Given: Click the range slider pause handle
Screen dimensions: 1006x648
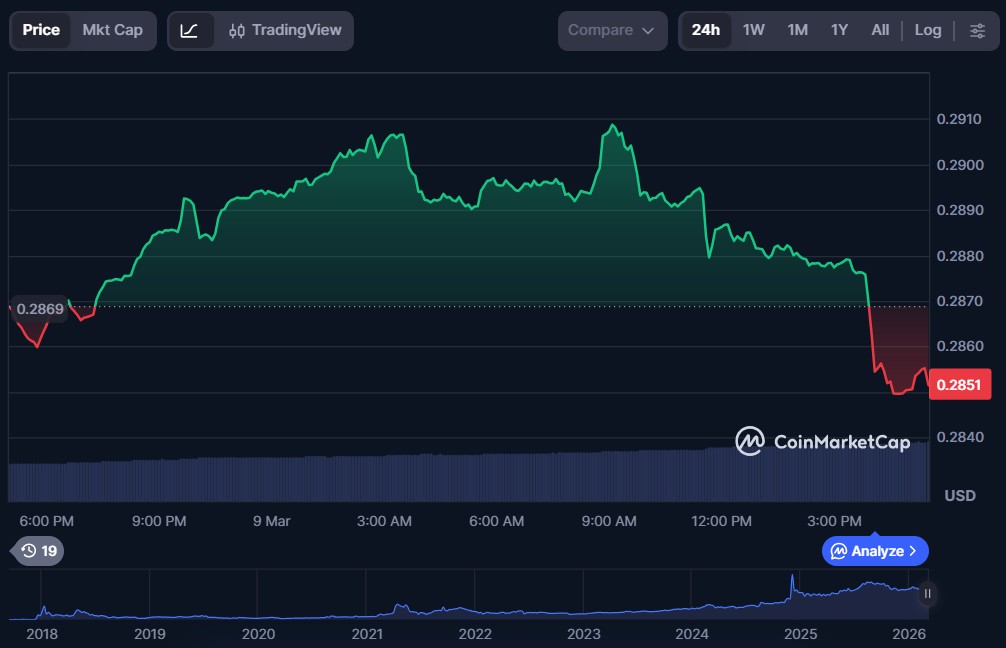Looking at the screenshot, I should click(927, 594).
